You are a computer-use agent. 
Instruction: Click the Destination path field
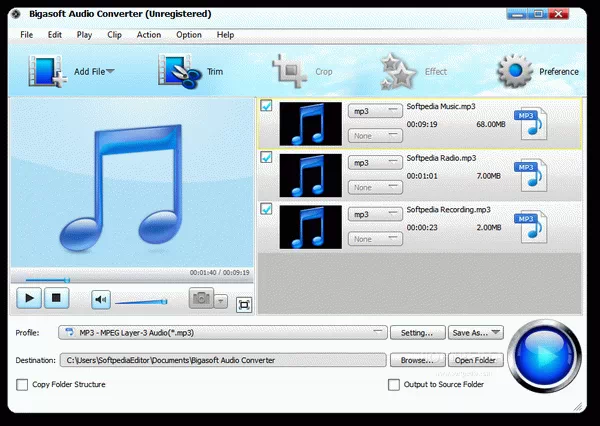click(223, 360)
